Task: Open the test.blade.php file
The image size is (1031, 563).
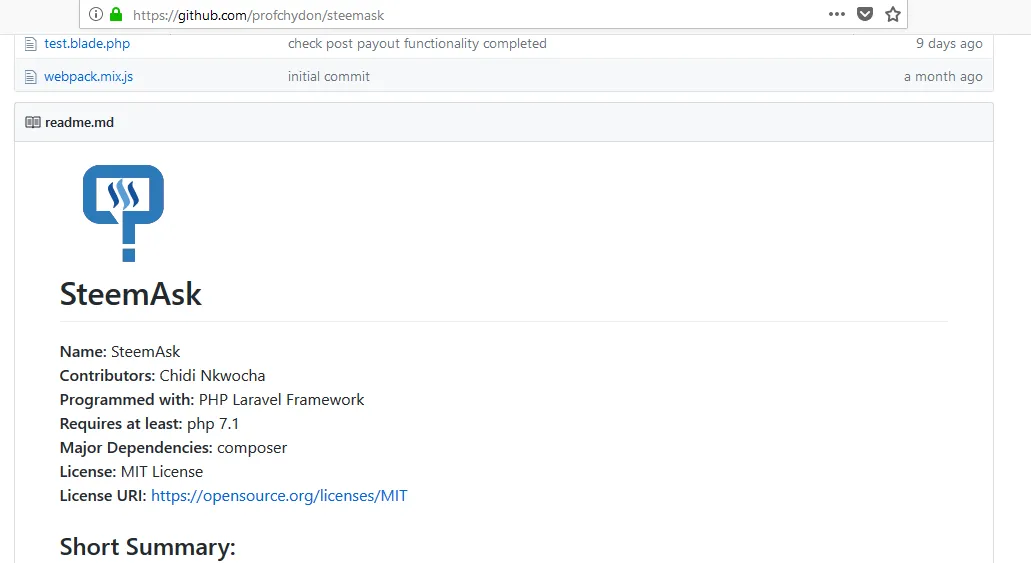Action: pyautogui.click(x=87, y=43)
